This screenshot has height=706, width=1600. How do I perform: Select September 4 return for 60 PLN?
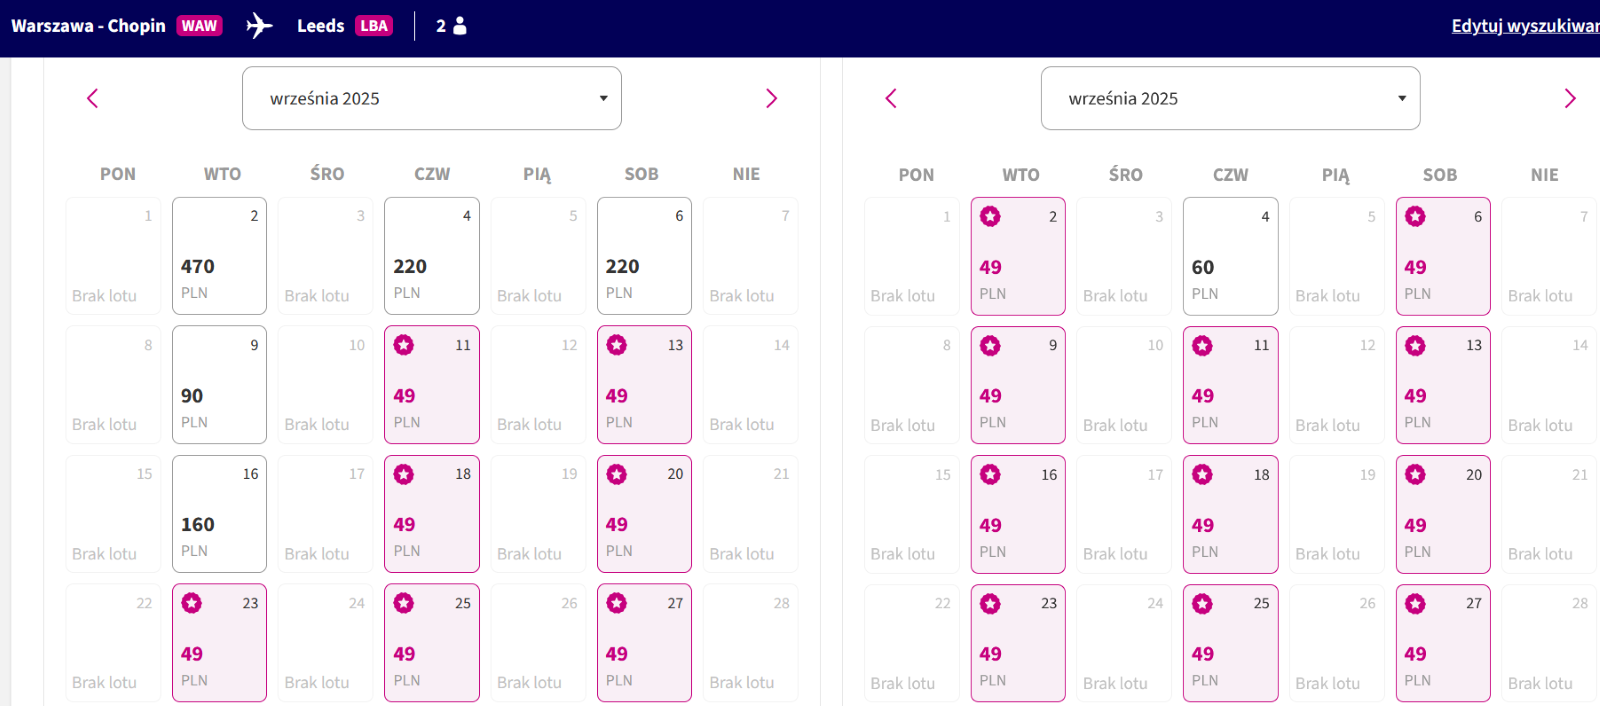1230,256
